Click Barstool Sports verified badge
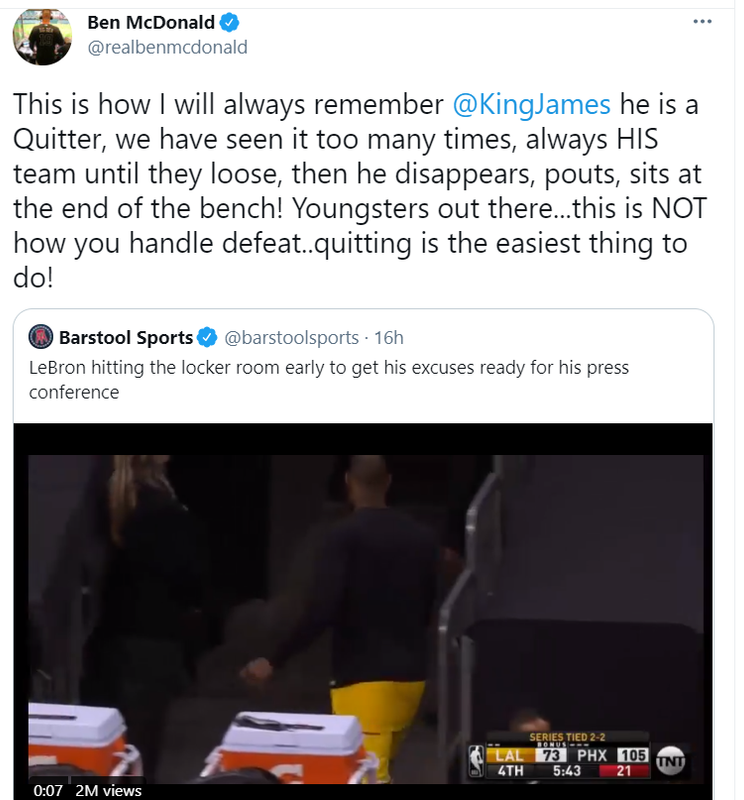The width and height of the screenshot is (744, 800). pyautogui.click(x=207, y=337)
